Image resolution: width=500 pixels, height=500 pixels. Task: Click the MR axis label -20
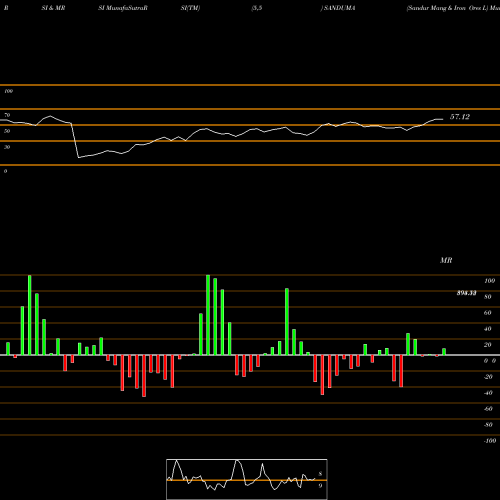pos(488,377)
